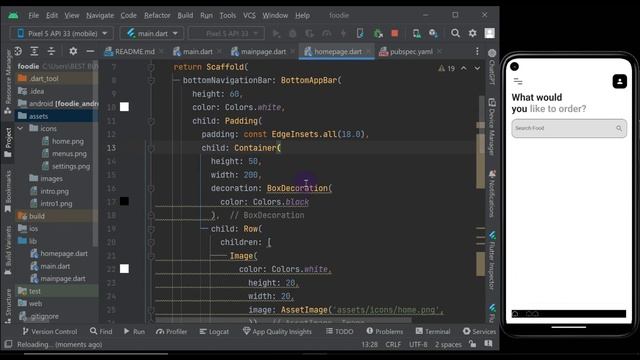Image resolution: width=640 pixels, height=360 pixels.
Task: Open the Terminal tool window
Action: point(433,331)
